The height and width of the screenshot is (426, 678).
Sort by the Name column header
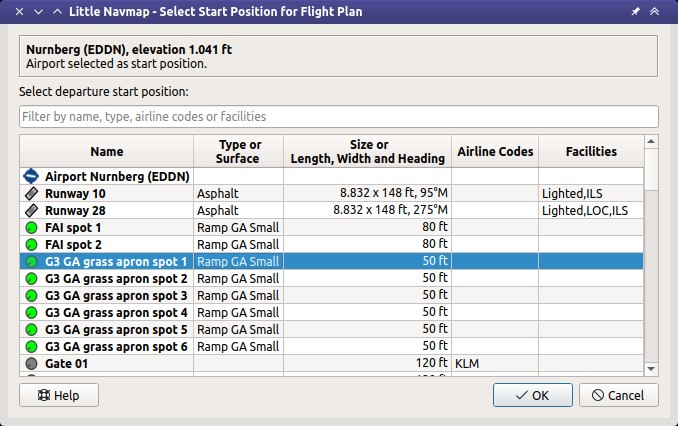pyautogui.click(x=107, y=151)
